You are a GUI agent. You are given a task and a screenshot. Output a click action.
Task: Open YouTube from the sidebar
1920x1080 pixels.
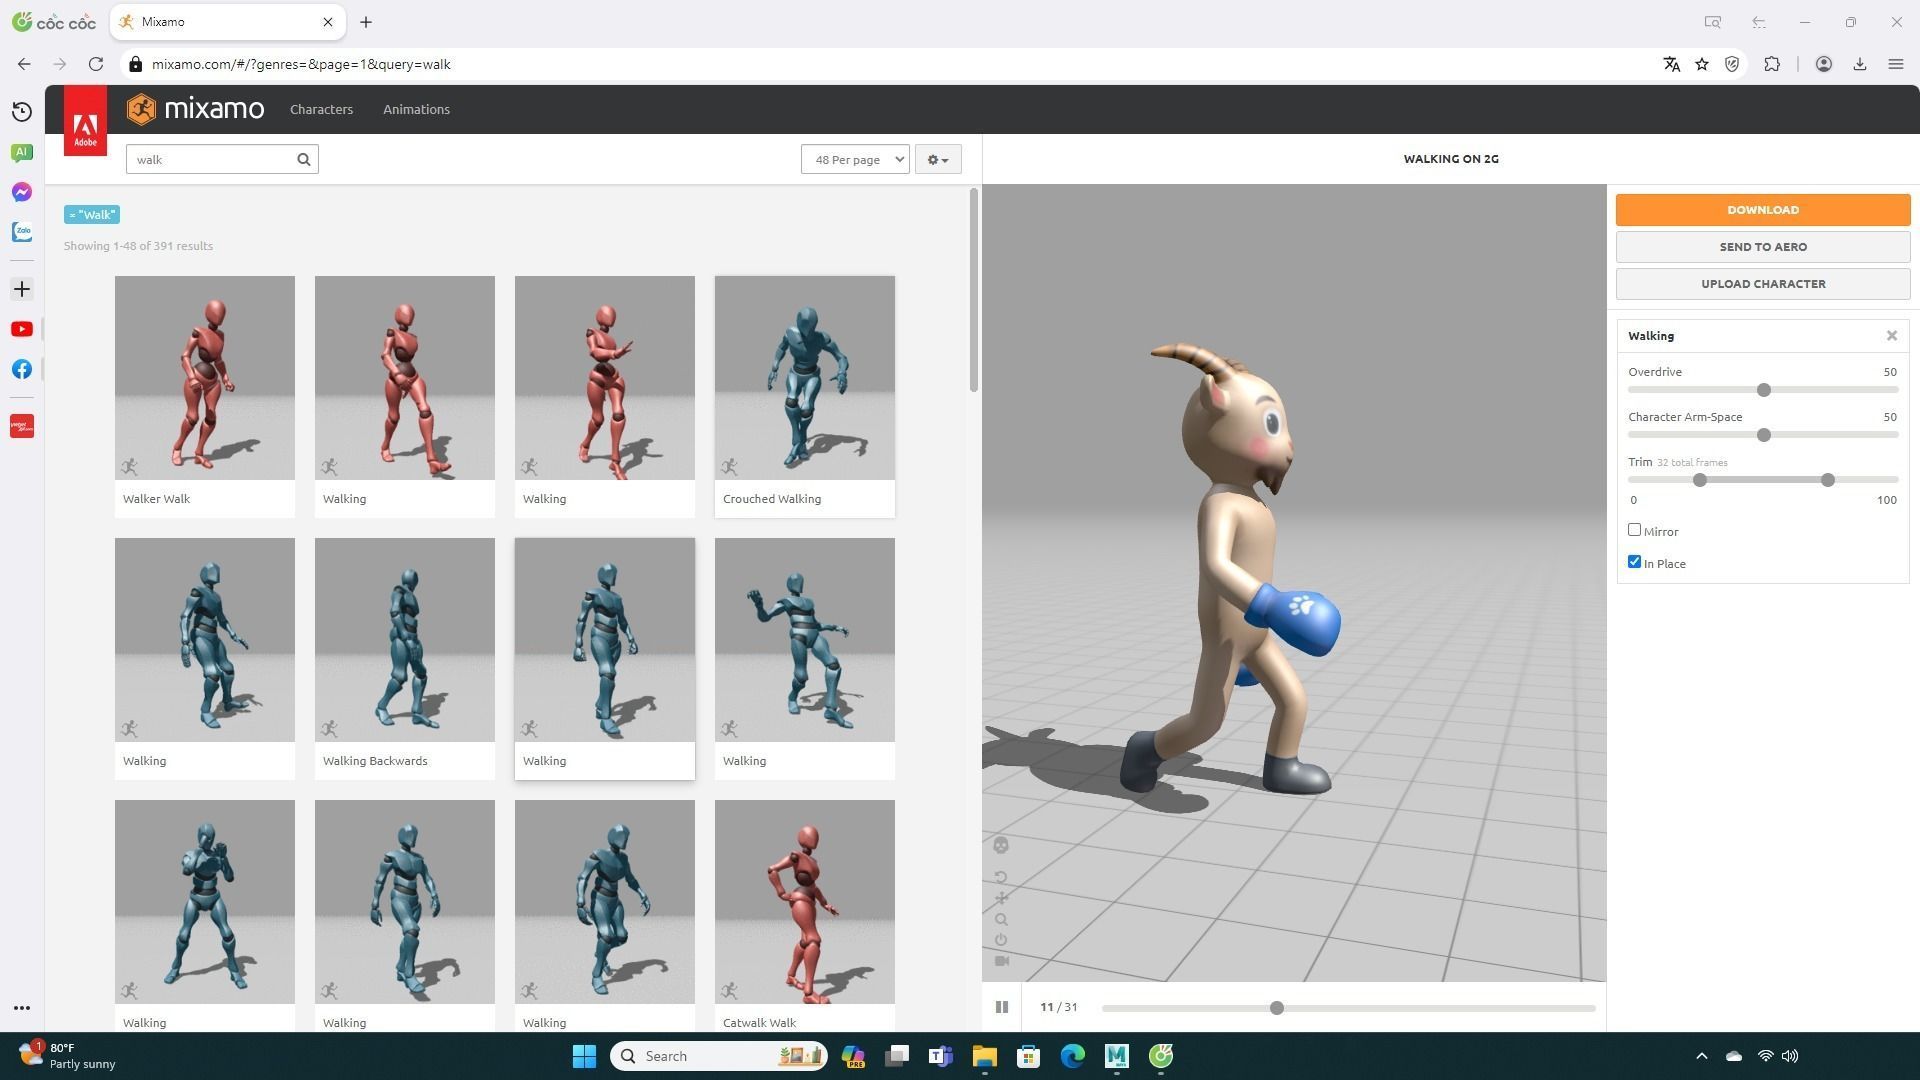21,329
